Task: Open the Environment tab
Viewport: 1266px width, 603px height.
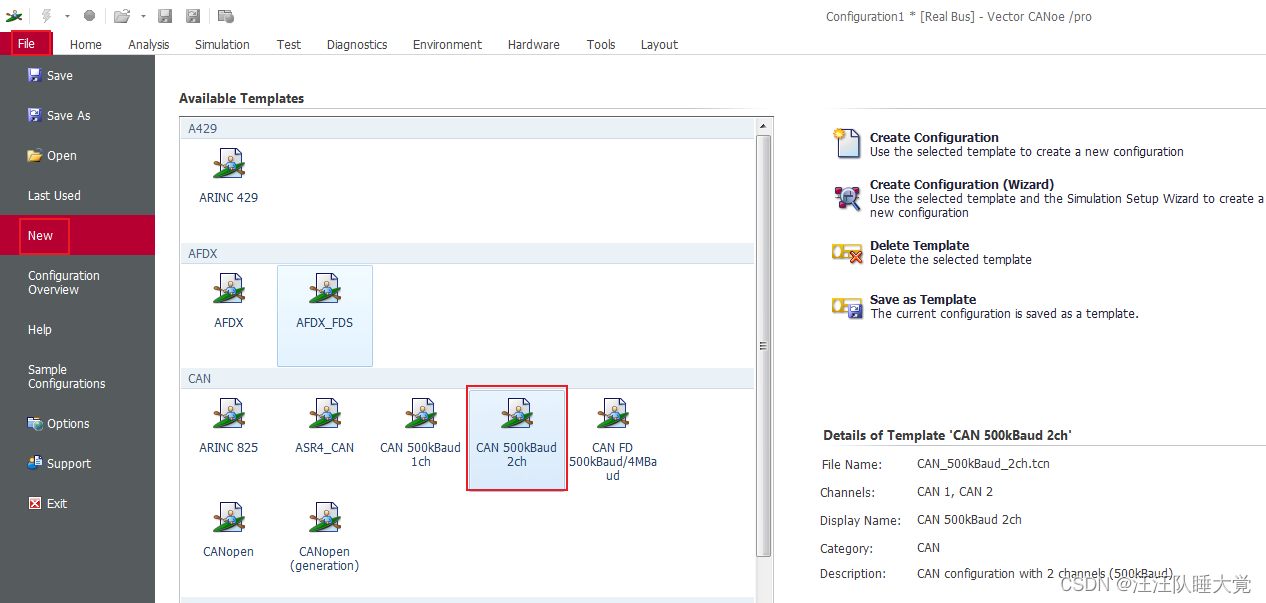Action: (447, 44)
